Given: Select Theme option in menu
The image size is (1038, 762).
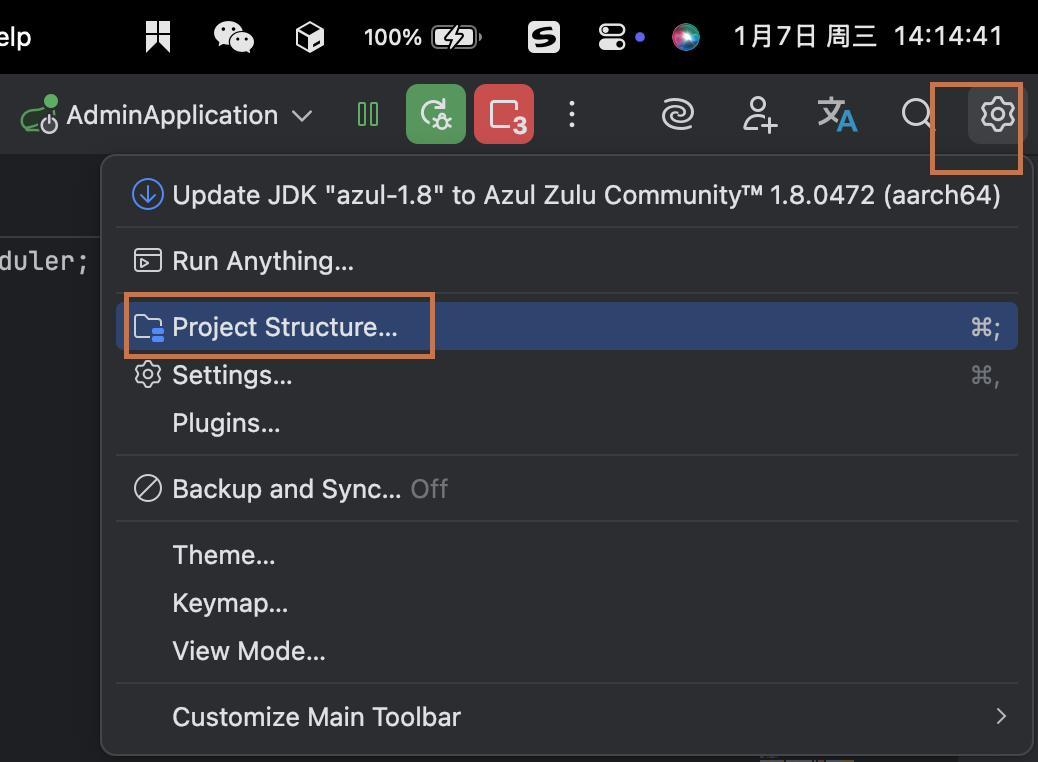Looking at the screenshot, I should (x=224, y=555).
